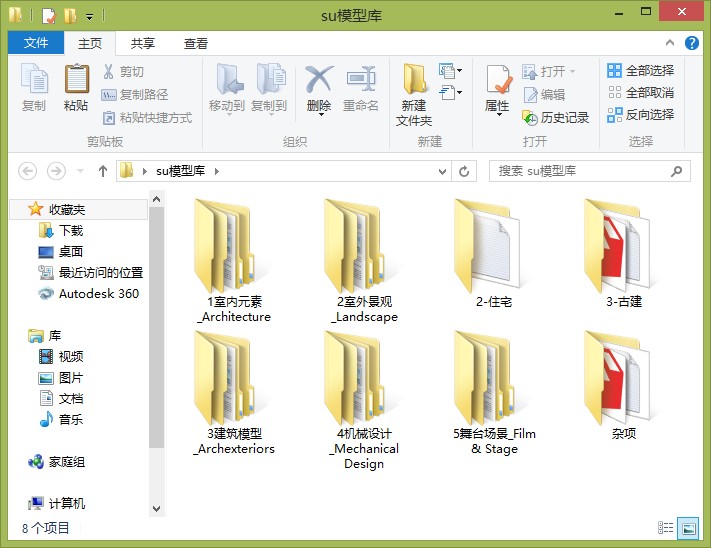
Task: Switch to large icons view in status bar
Action: [688, 528]
